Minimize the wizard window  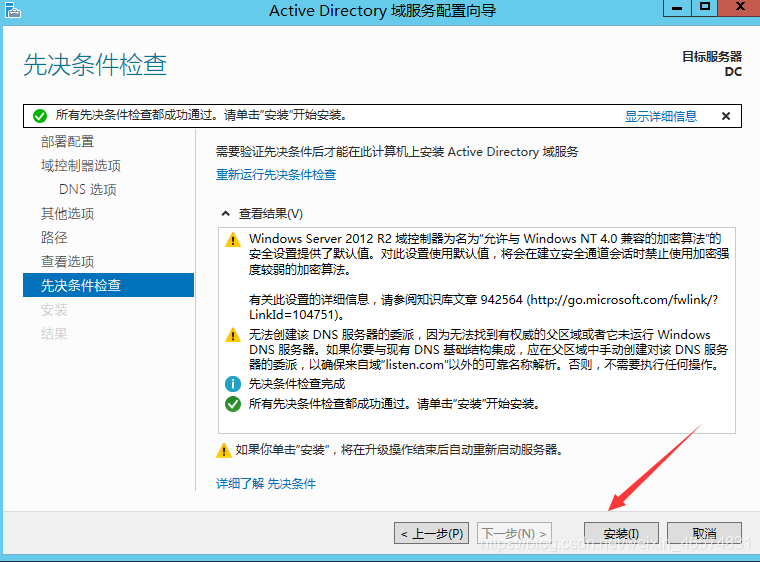click(x=677, y=8)
